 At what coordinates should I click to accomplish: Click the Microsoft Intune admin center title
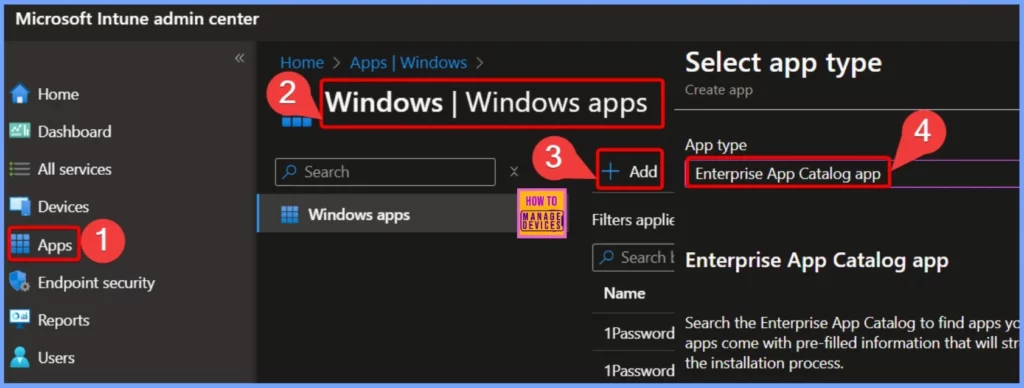point(137,19)
